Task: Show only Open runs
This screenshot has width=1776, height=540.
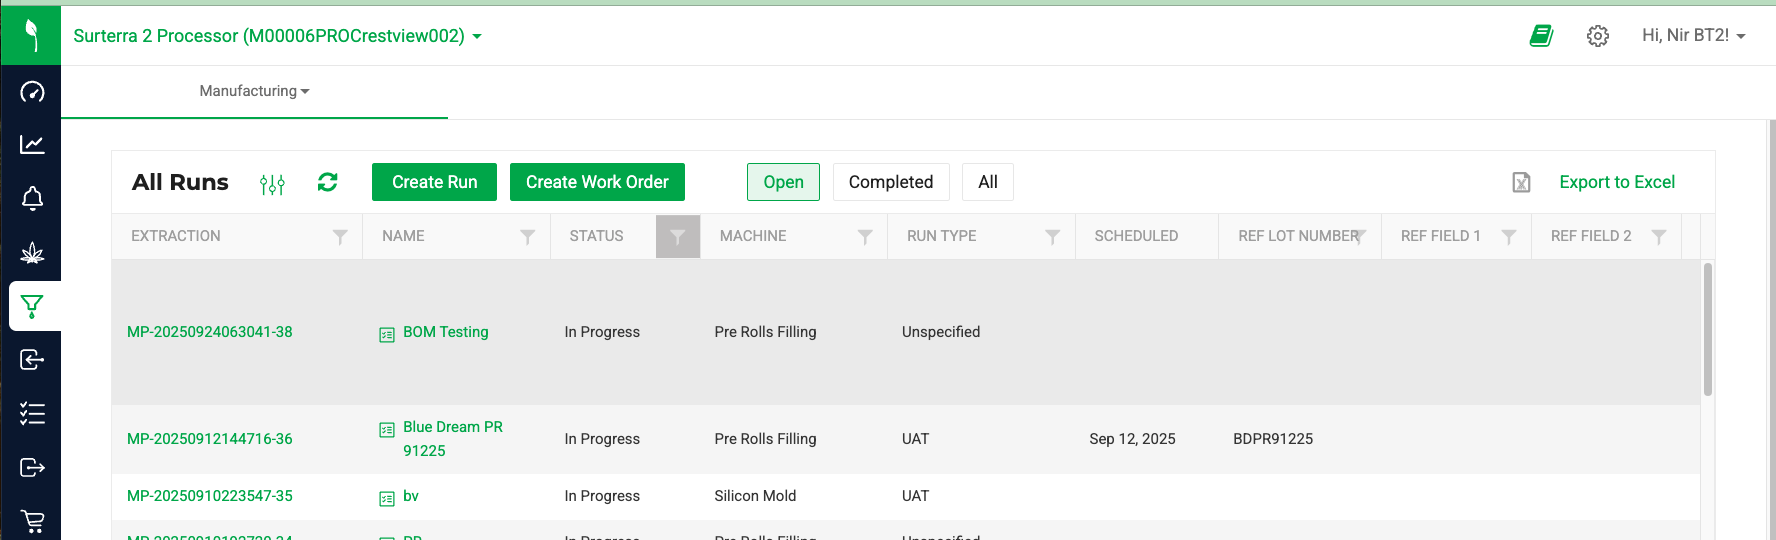Action: (783, 182)
